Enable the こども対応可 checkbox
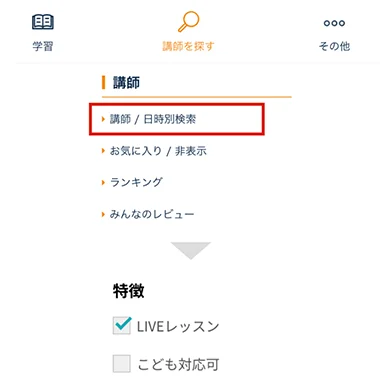380x385 pixels. [122, 364]
